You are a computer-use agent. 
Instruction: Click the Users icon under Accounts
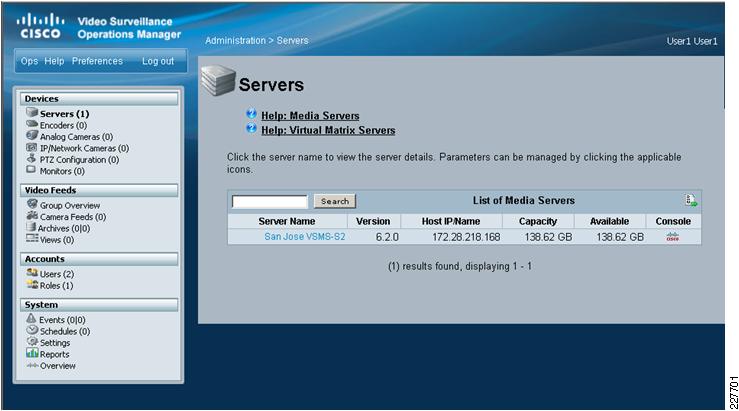click(32, 273)
